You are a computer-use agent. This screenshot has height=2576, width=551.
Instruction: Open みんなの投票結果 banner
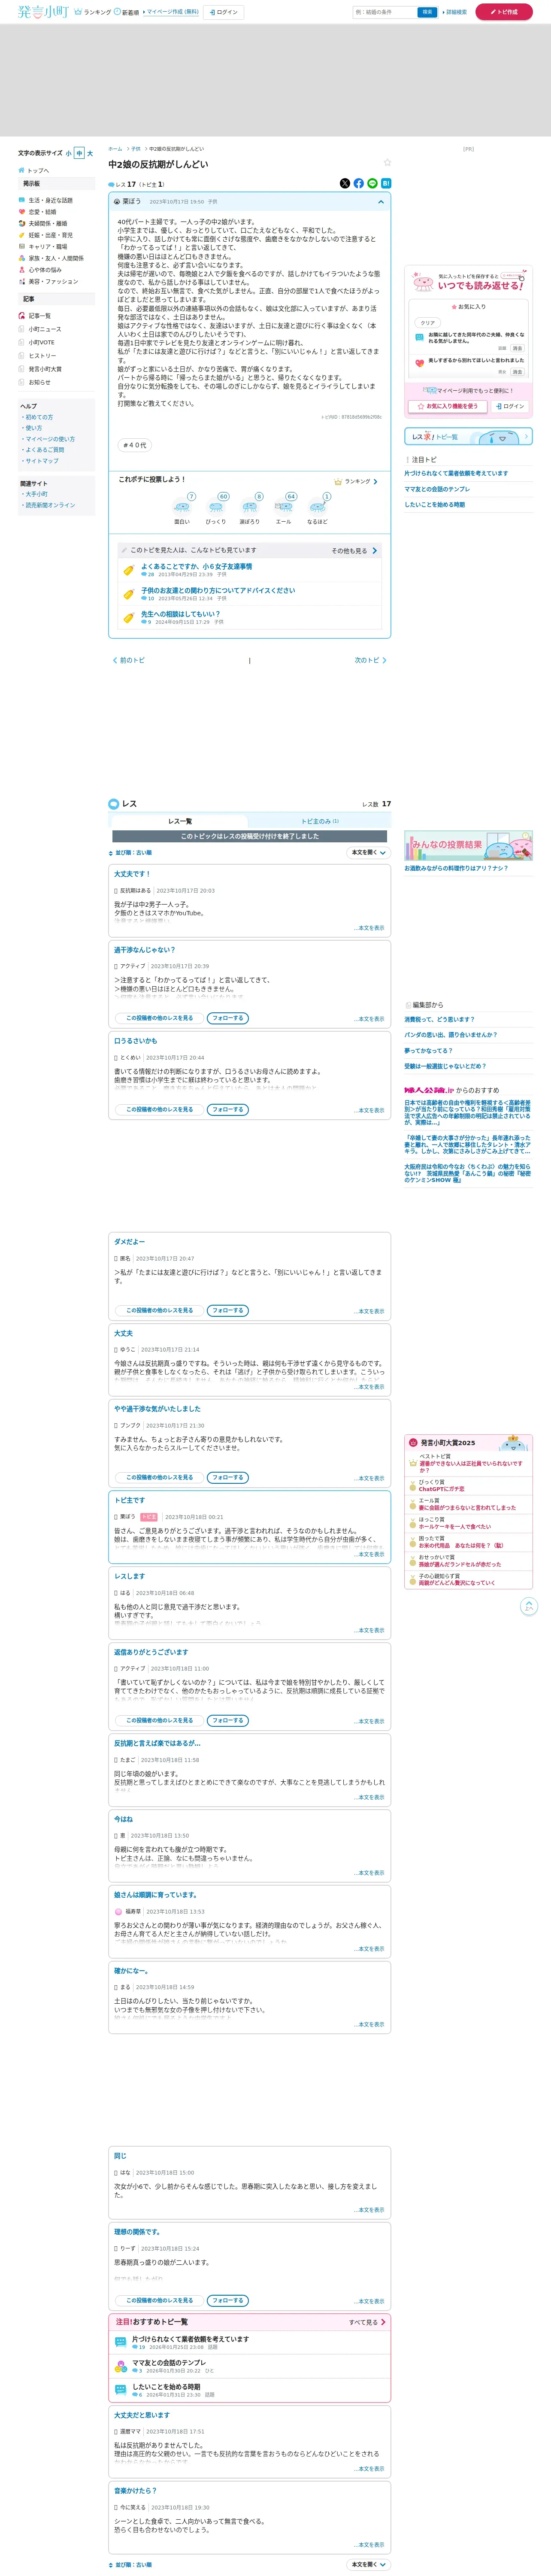tap(468, 845)
